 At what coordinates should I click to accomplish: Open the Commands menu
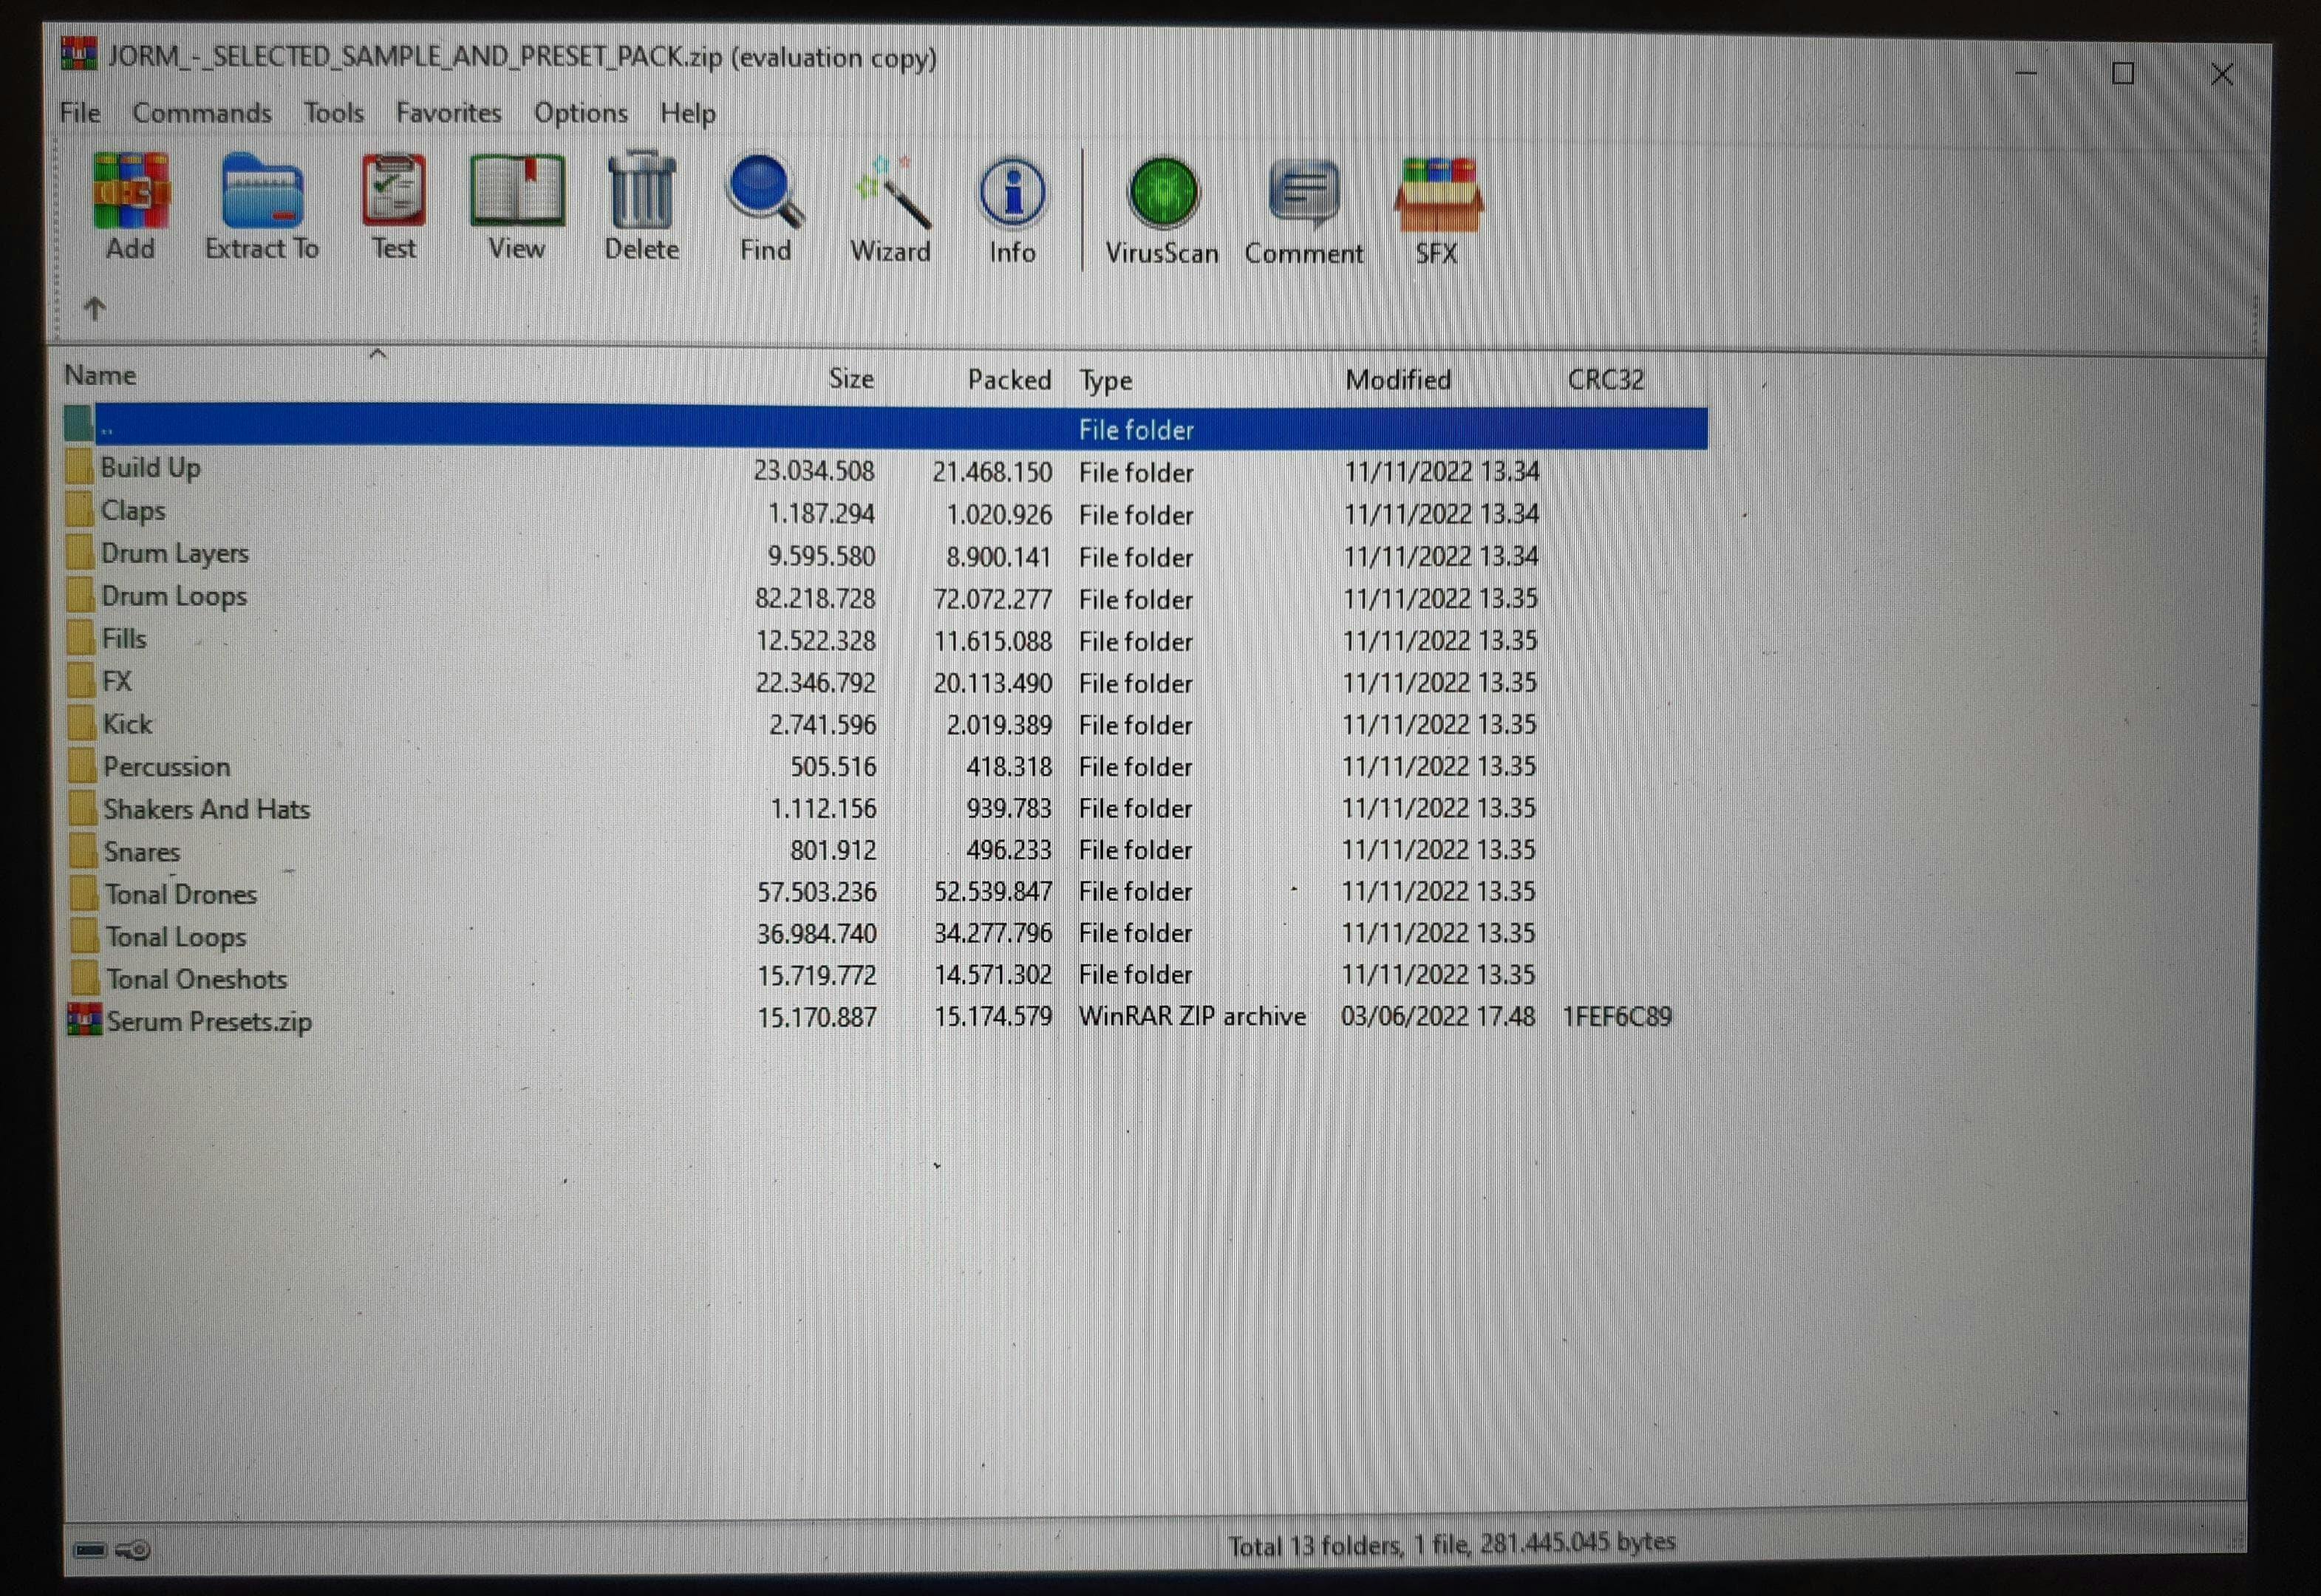[202, 113]
